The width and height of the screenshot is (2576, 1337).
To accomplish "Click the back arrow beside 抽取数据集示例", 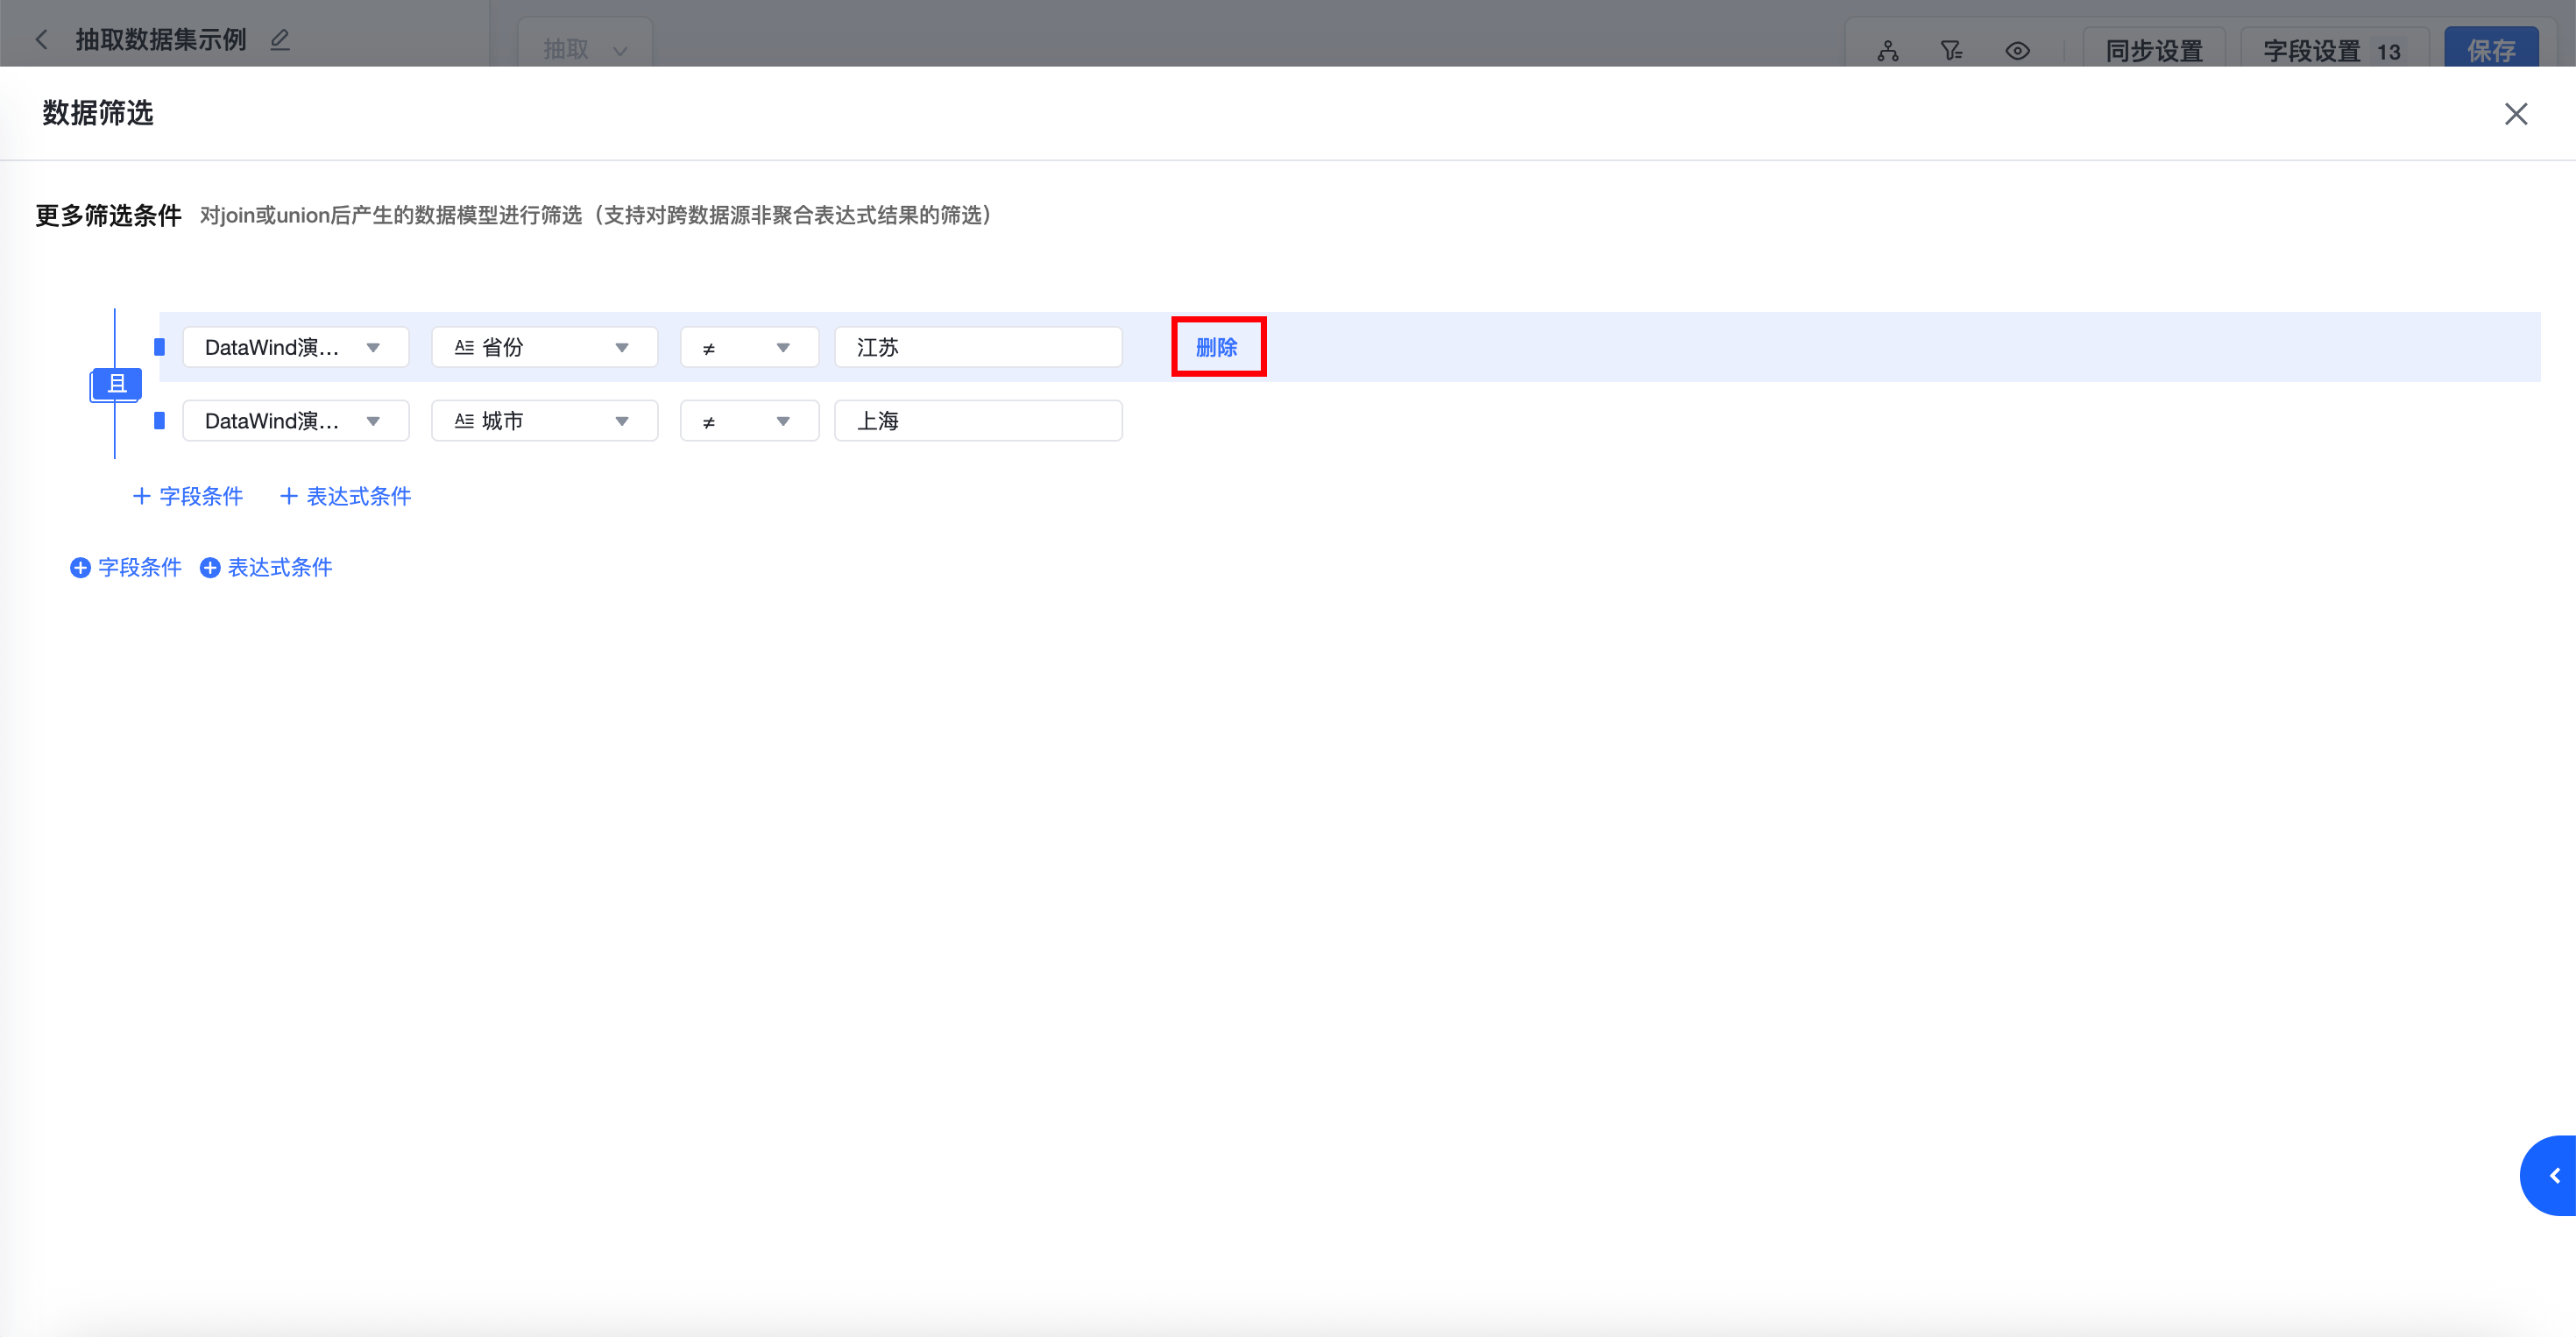I will coord(42,40).
